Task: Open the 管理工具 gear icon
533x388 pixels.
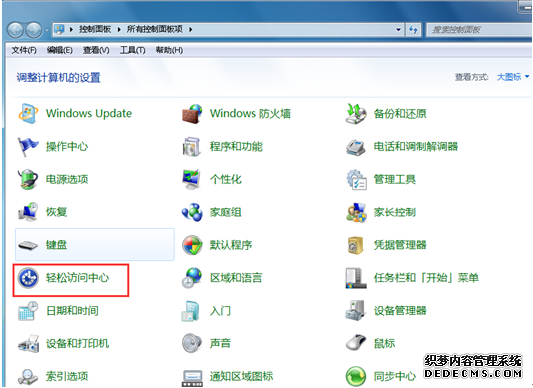Action: (x=356, y=179)
